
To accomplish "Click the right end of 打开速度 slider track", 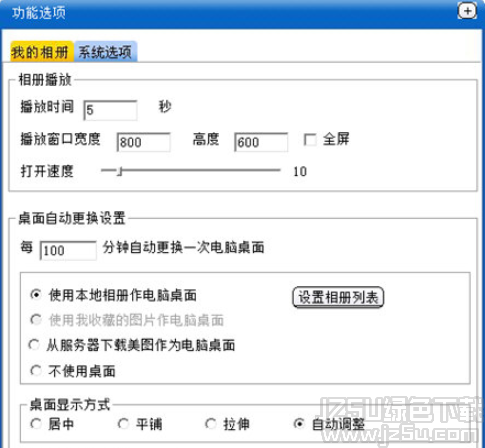I will coord(278,170).
